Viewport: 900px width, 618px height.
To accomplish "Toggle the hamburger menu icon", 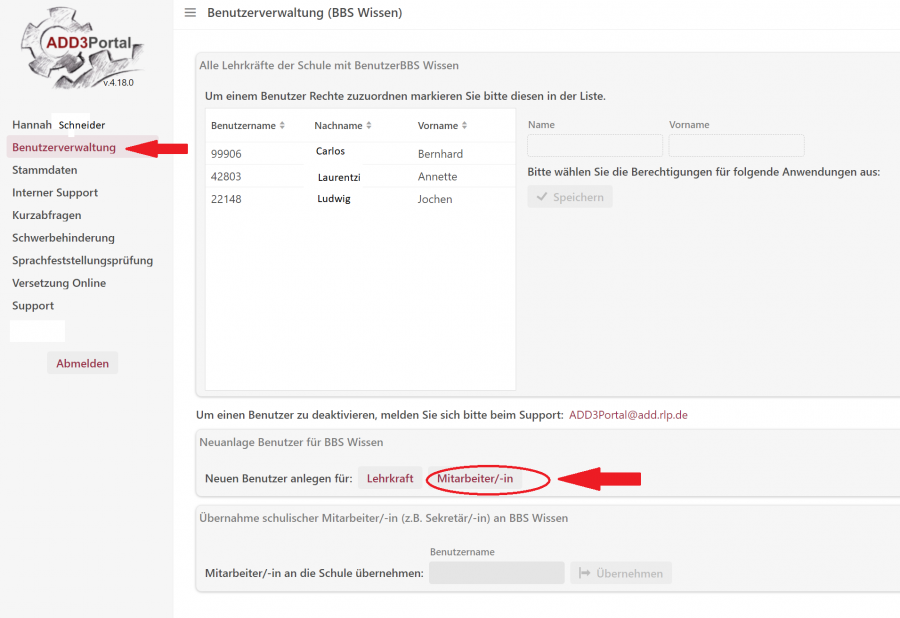I will [190, 13].
